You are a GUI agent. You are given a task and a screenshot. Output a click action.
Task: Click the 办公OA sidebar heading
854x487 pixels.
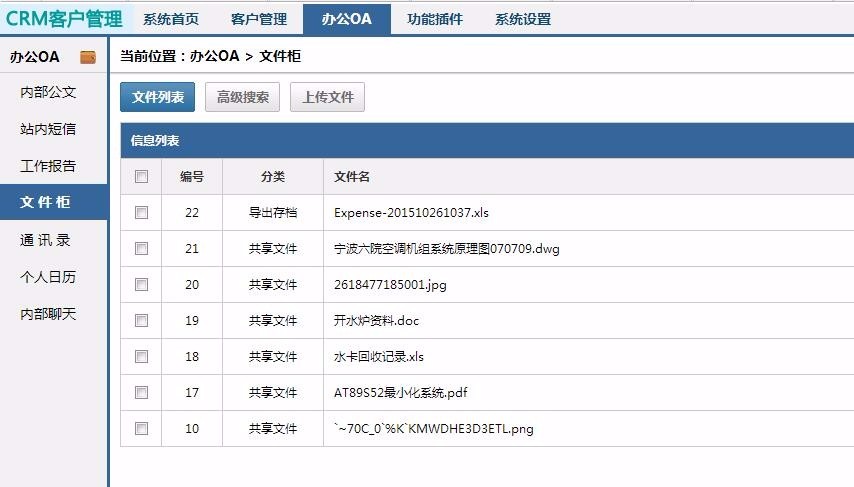34,57
